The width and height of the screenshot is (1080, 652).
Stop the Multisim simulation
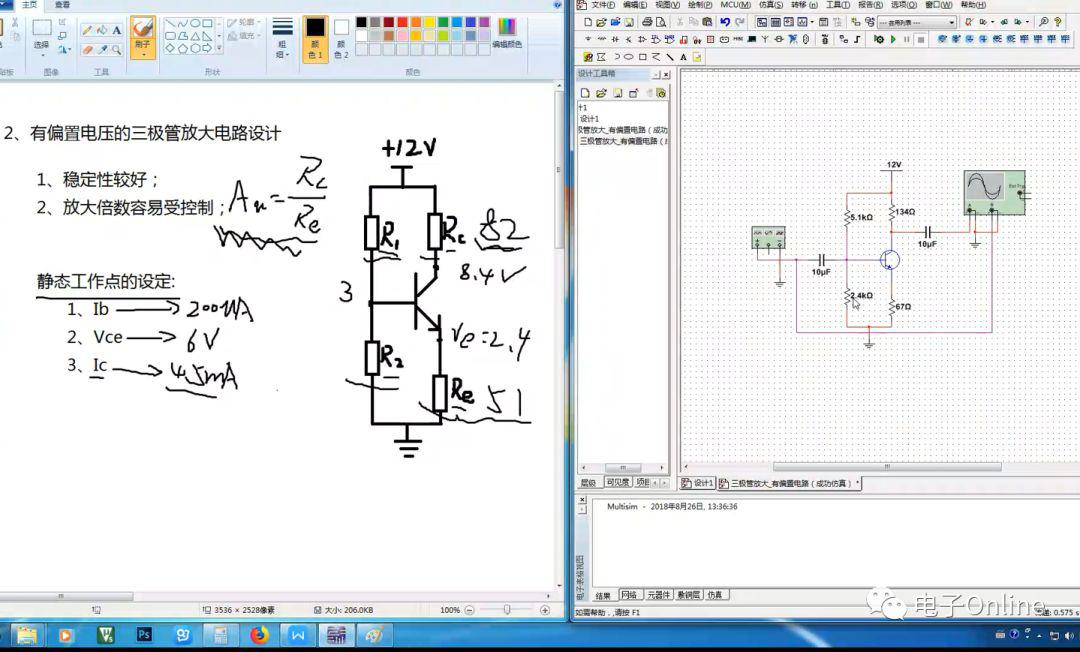tap(921, 39)
